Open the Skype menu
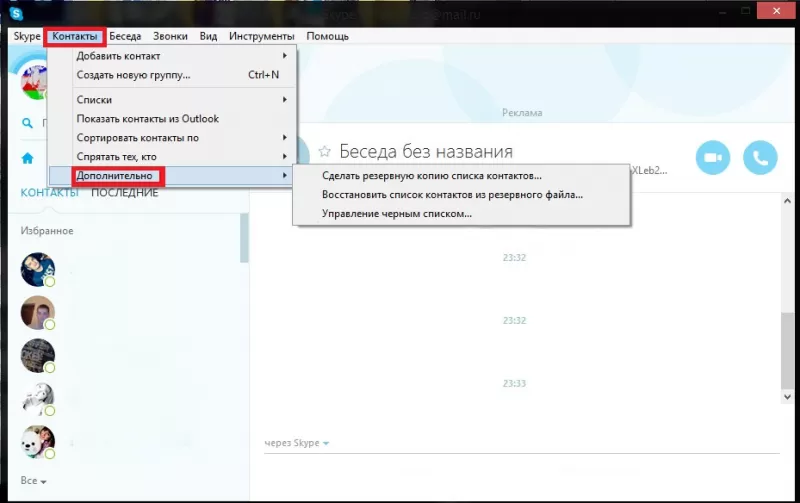This screenshot has height=503, width=800. [x=27, y=36]
